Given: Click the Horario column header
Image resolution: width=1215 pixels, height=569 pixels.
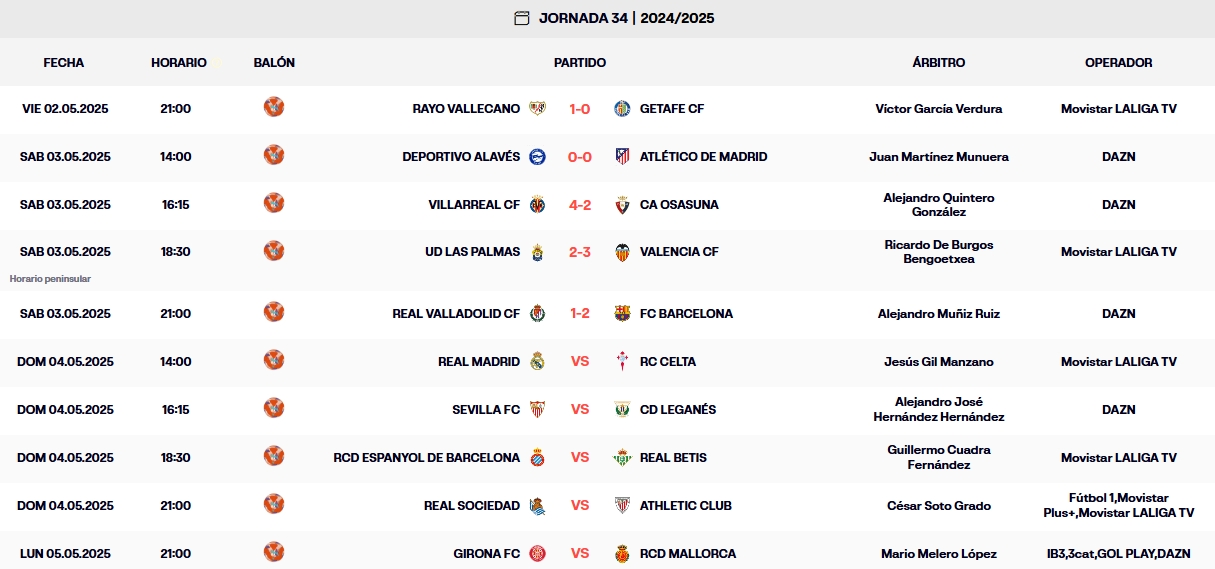Looking at the screenshot, I should [179, 62].
